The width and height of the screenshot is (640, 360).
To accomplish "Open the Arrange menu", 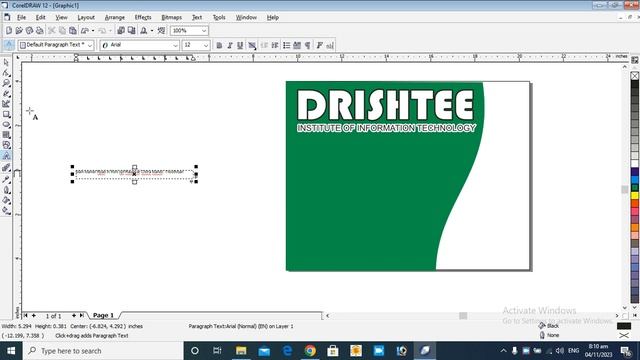I will coord(115,18).
